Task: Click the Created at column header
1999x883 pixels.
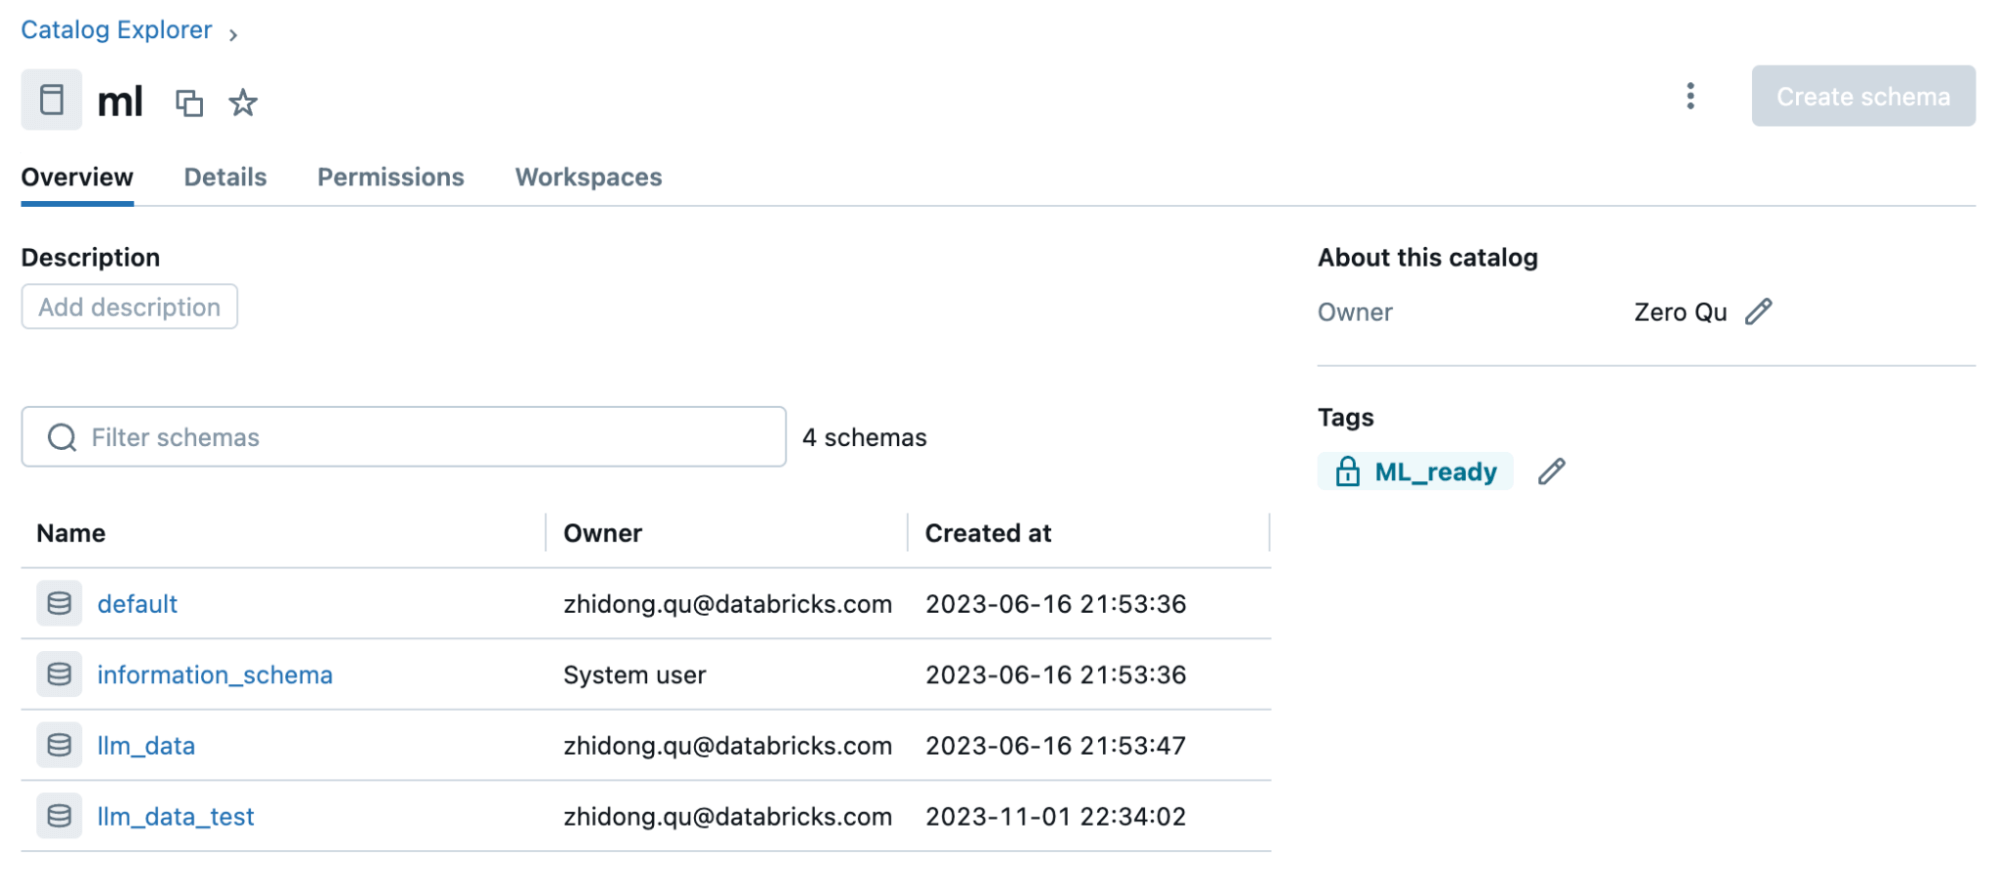Action: [988, 533]
